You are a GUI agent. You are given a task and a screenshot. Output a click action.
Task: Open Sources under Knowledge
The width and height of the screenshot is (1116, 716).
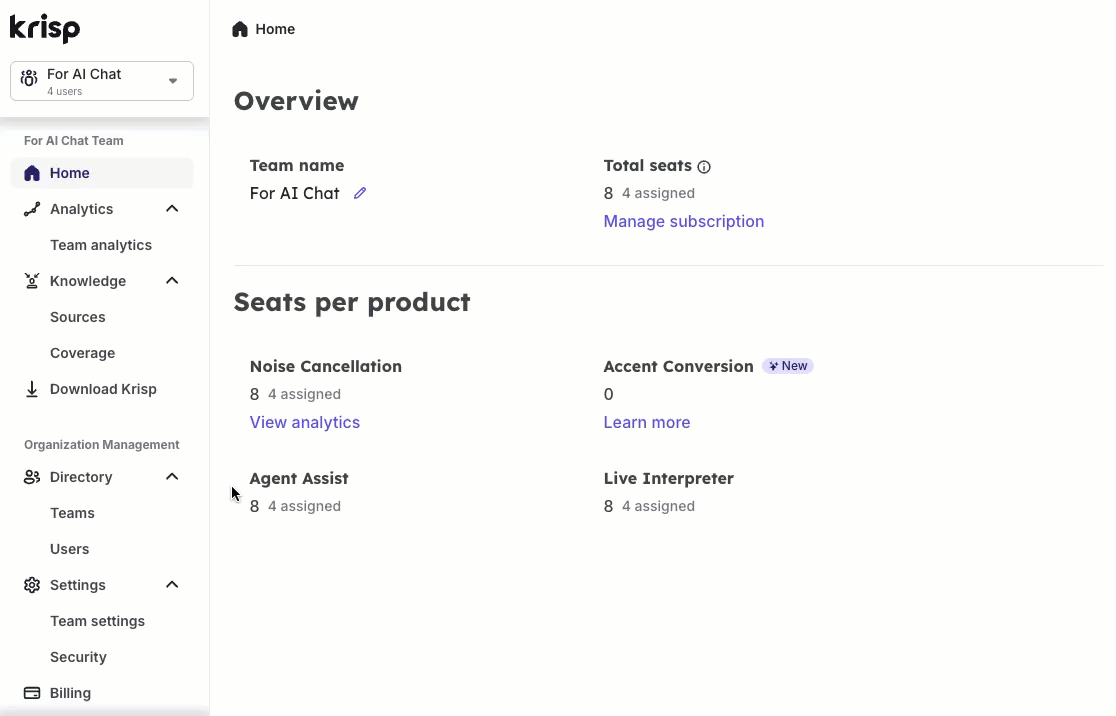78,317
